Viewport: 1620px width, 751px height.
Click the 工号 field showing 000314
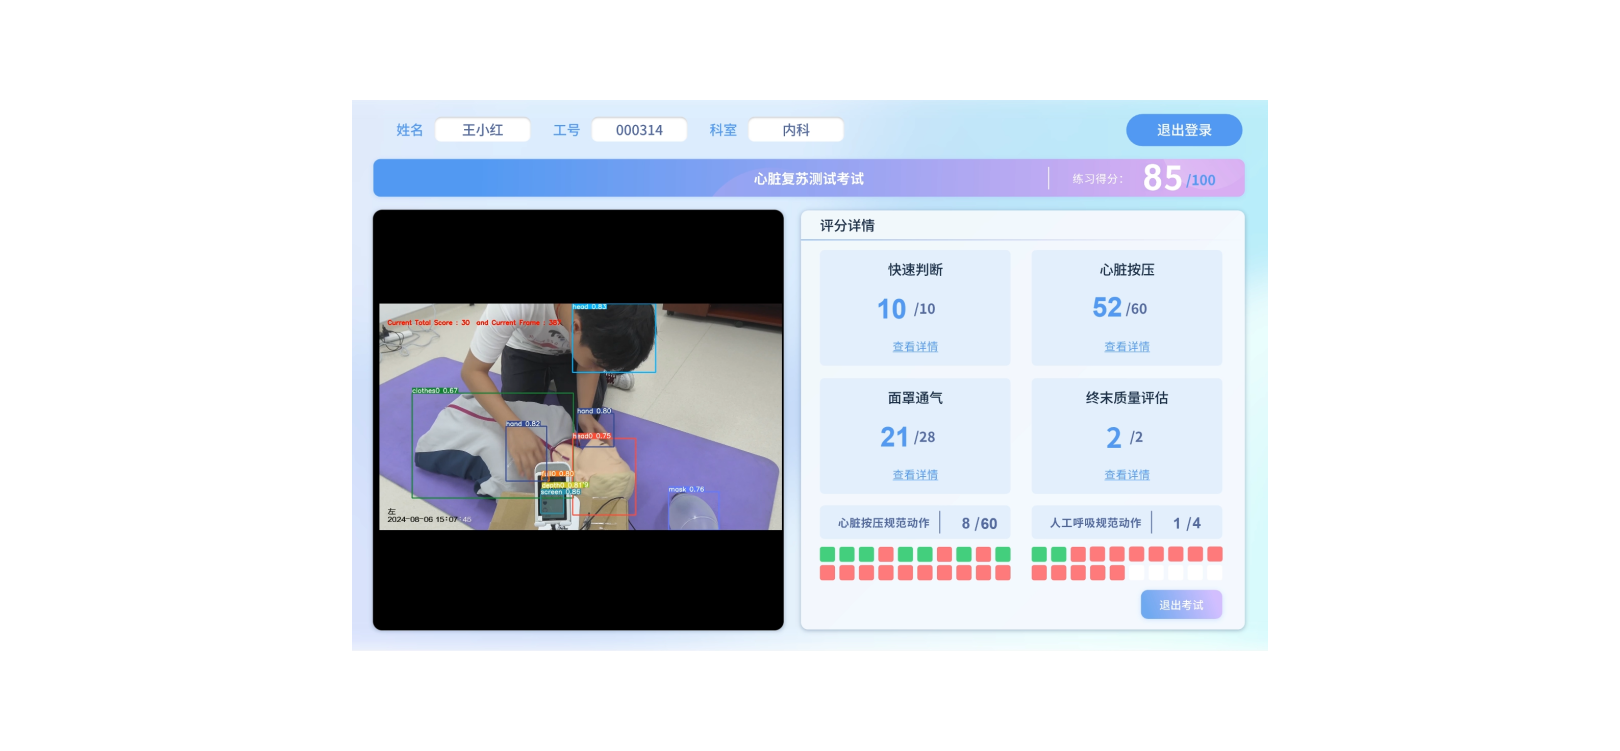639,130
